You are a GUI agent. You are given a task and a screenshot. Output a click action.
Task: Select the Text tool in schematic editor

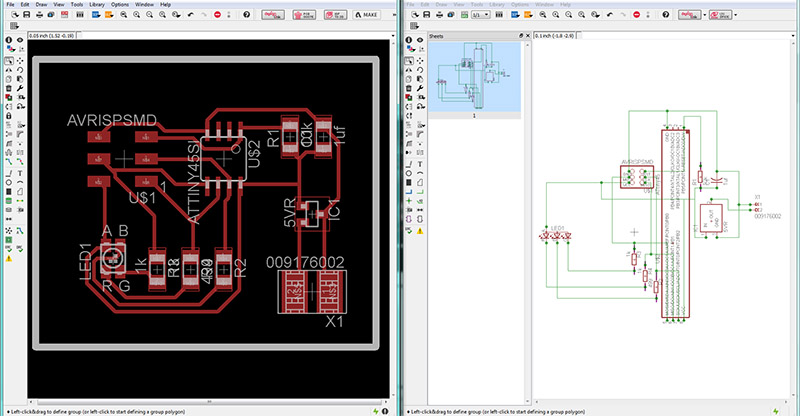coord(420,164)
